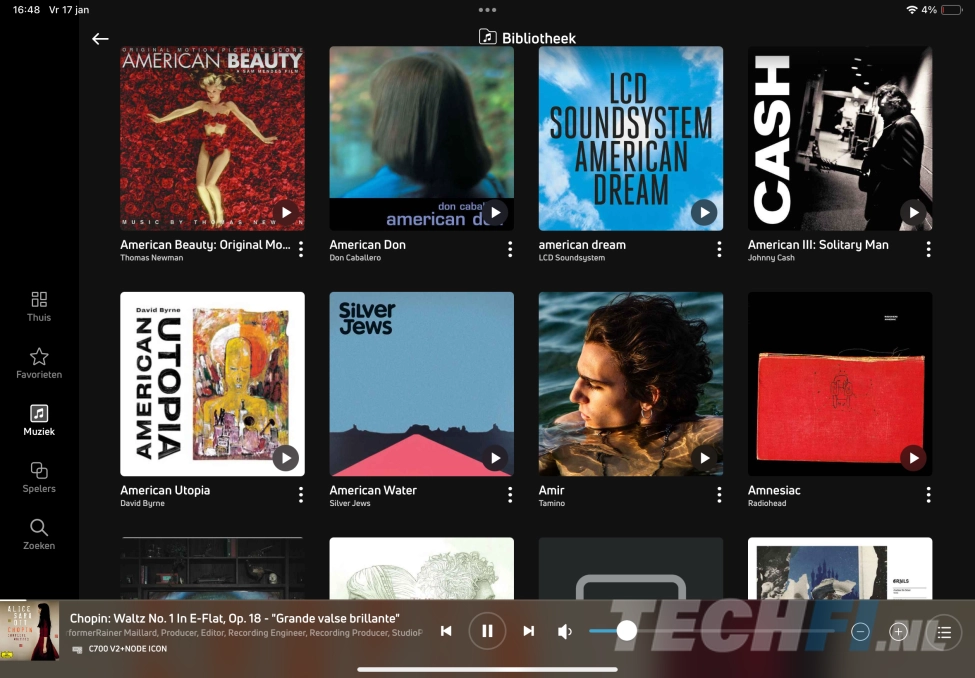Open options menu for American Don
Image resolution: width=975 pixels, height=678 pixels.
(510, 249)
